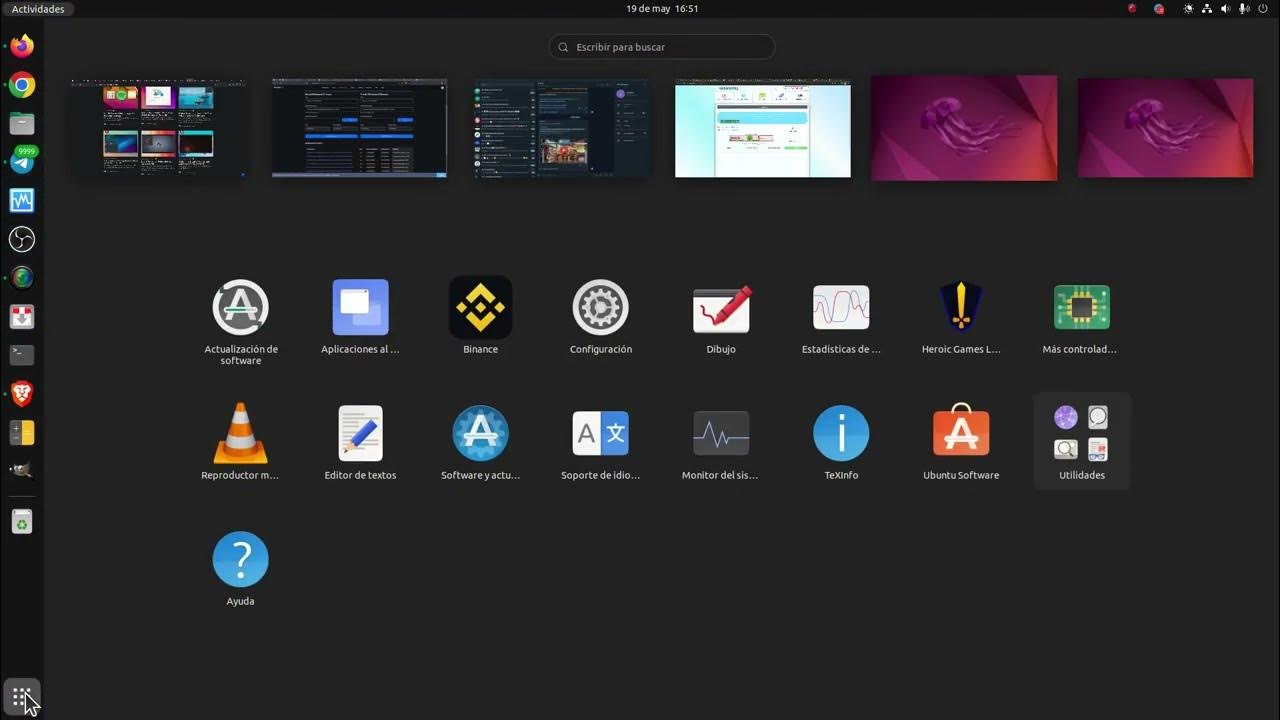Click the Show Applications grid button
The width and height of the screenshot is (1280, 720).
point(22,696)
